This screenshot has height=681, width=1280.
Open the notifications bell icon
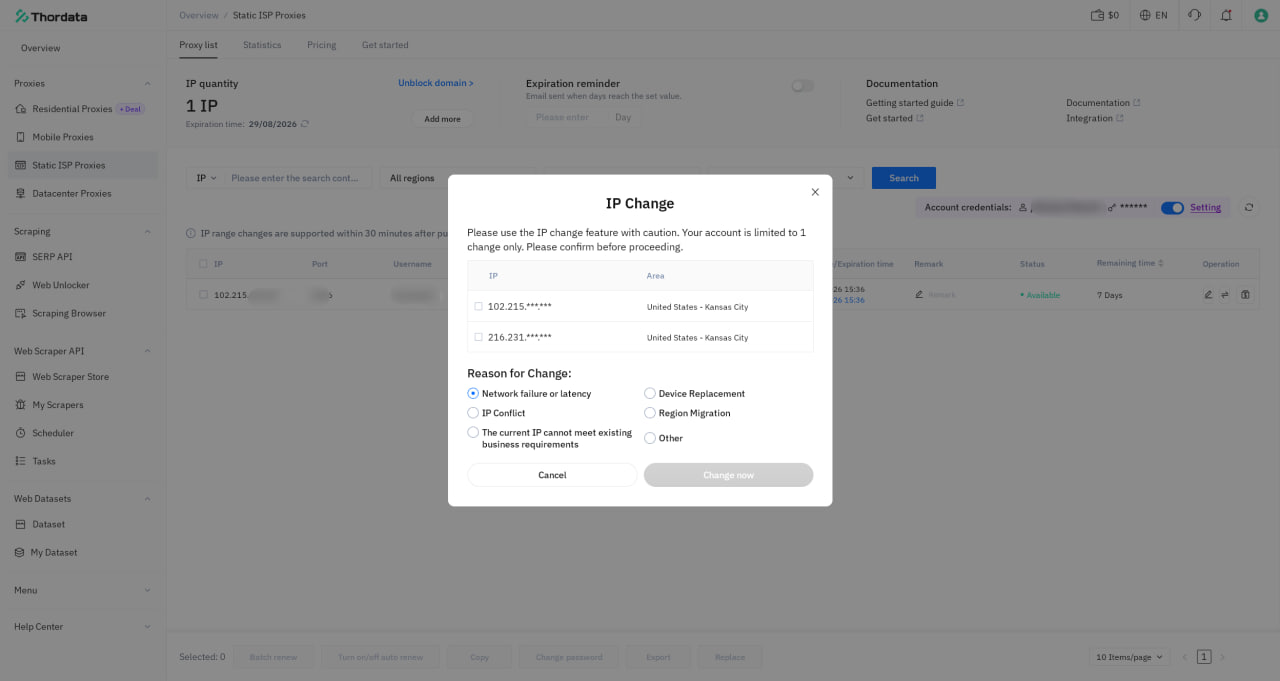[1225, 15]
